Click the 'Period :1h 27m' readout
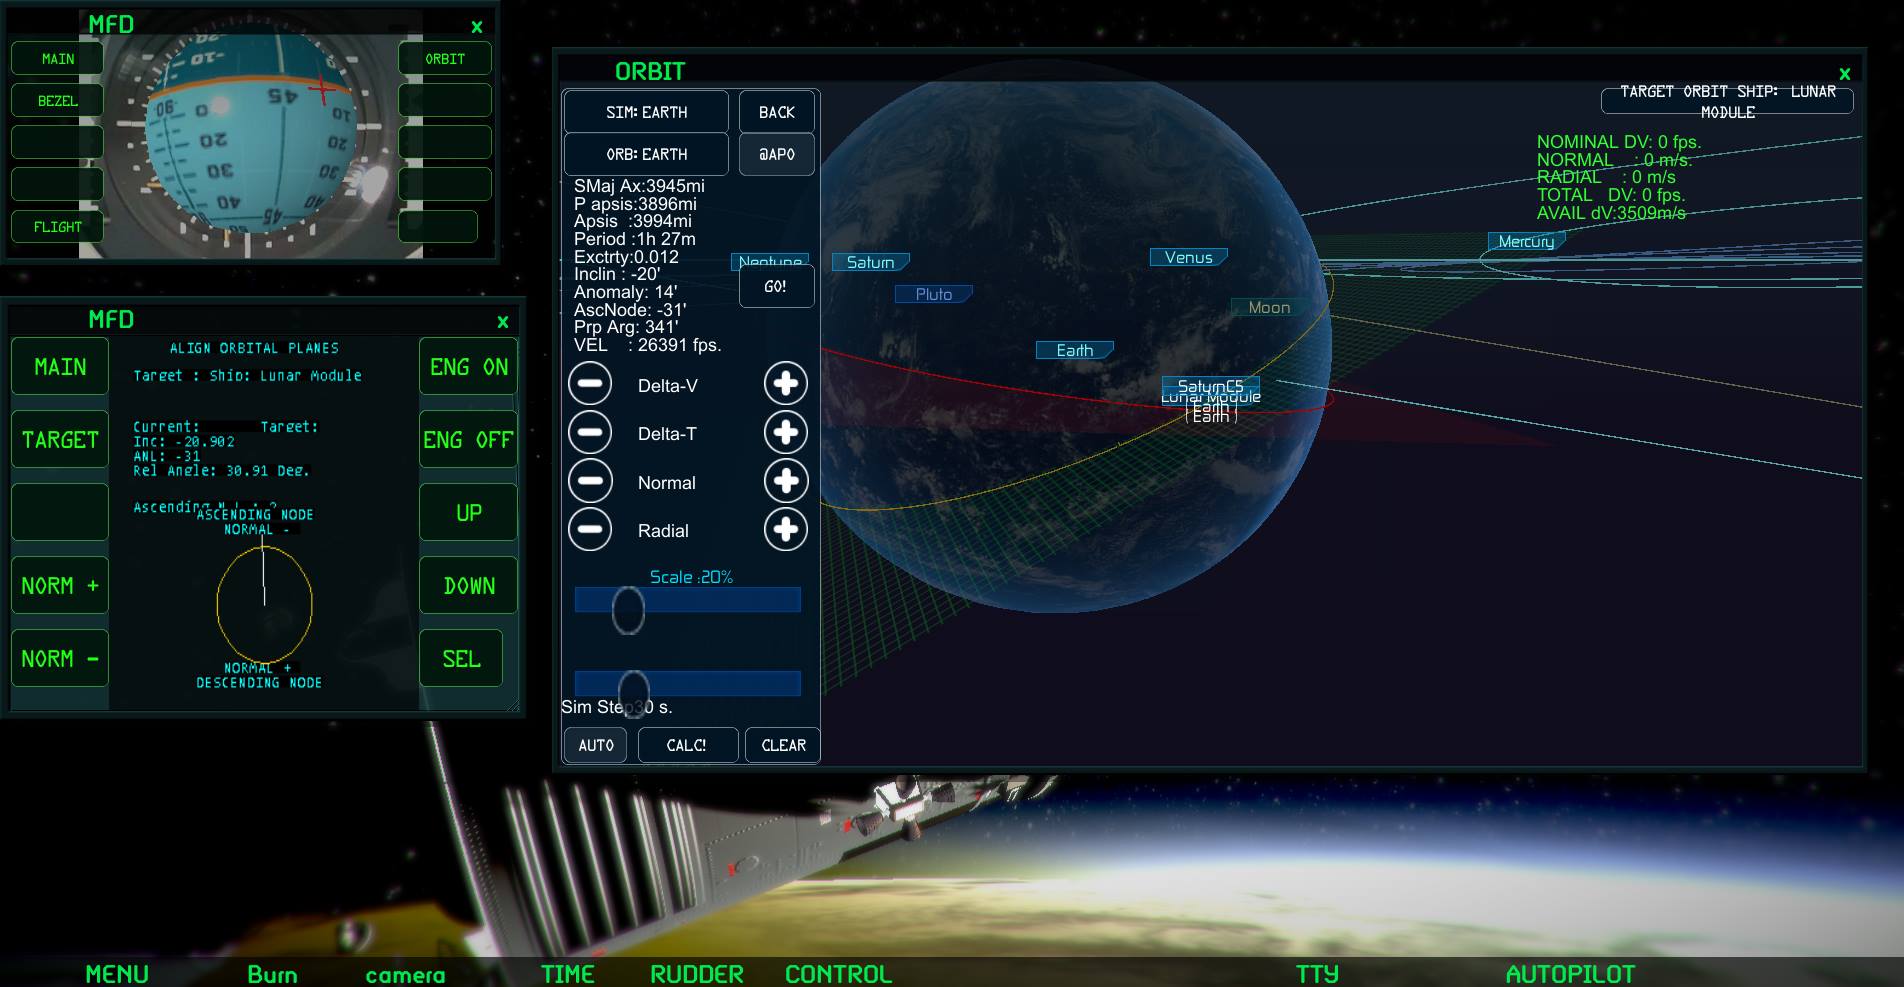 click(635, 239)
